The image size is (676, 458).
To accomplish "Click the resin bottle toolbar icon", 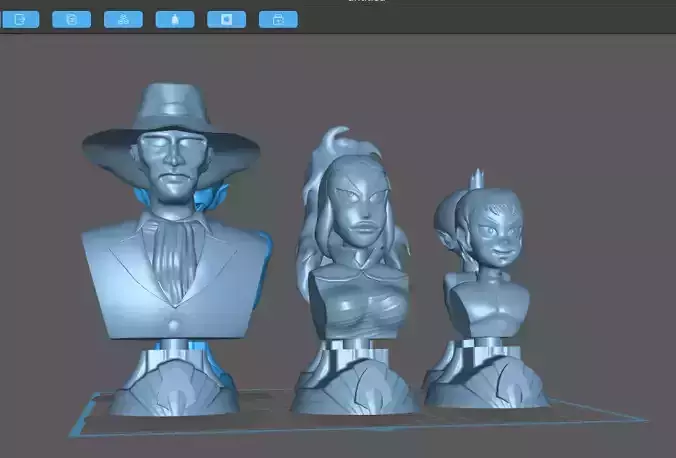I will (x=175, y=20).
